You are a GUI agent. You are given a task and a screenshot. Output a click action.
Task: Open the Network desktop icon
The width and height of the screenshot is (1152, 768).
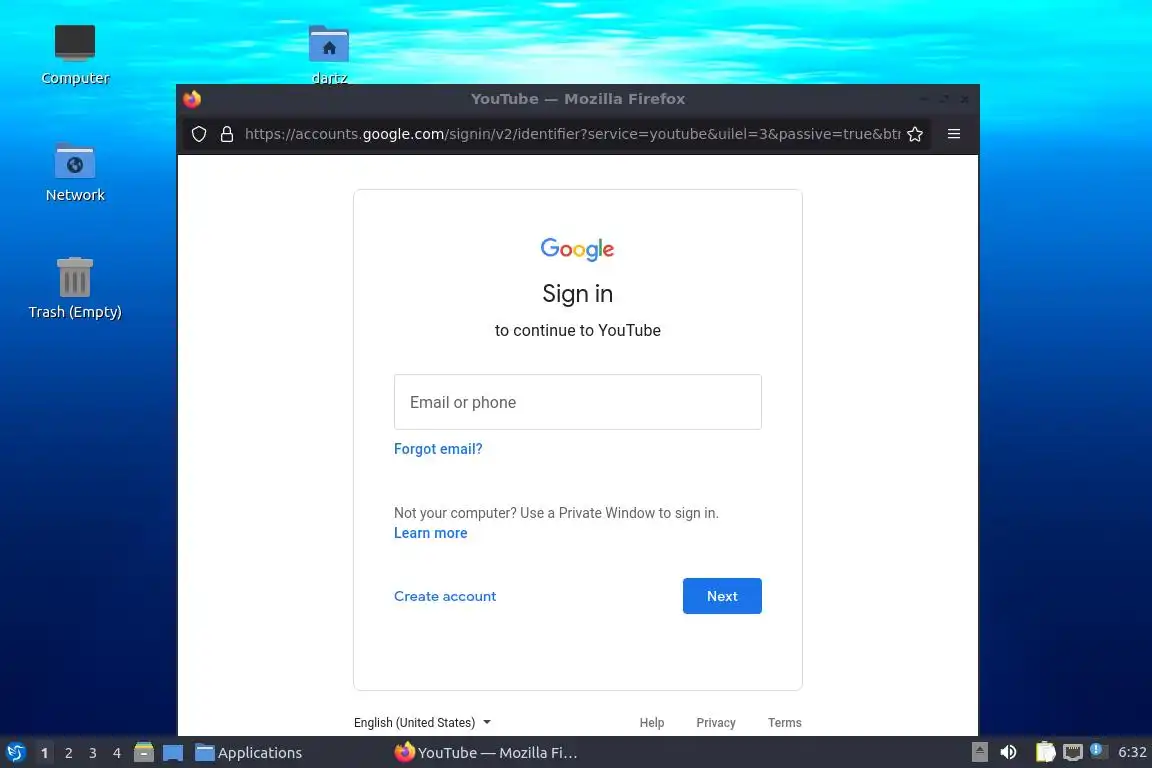(75, 173)
